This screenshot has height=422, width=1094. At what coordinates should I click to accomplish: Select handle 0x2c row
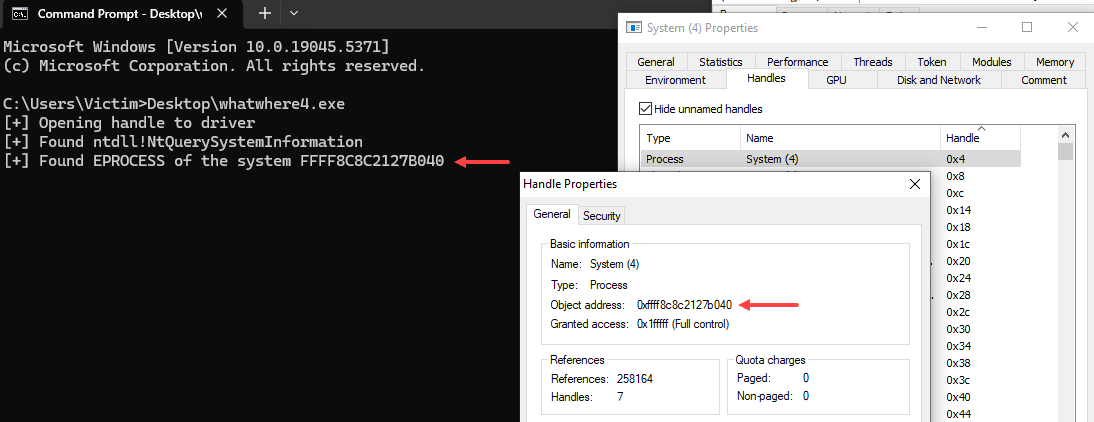[957, 312]
